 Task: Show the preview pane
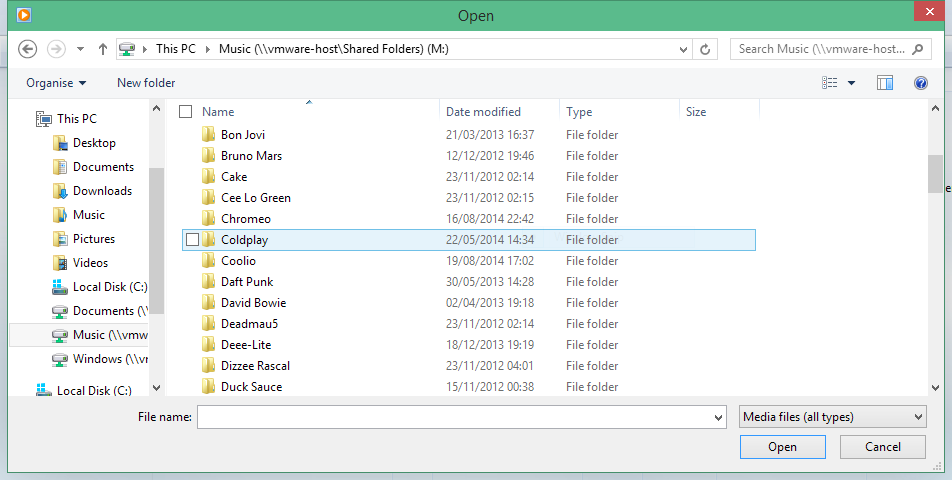pos(885,83)
